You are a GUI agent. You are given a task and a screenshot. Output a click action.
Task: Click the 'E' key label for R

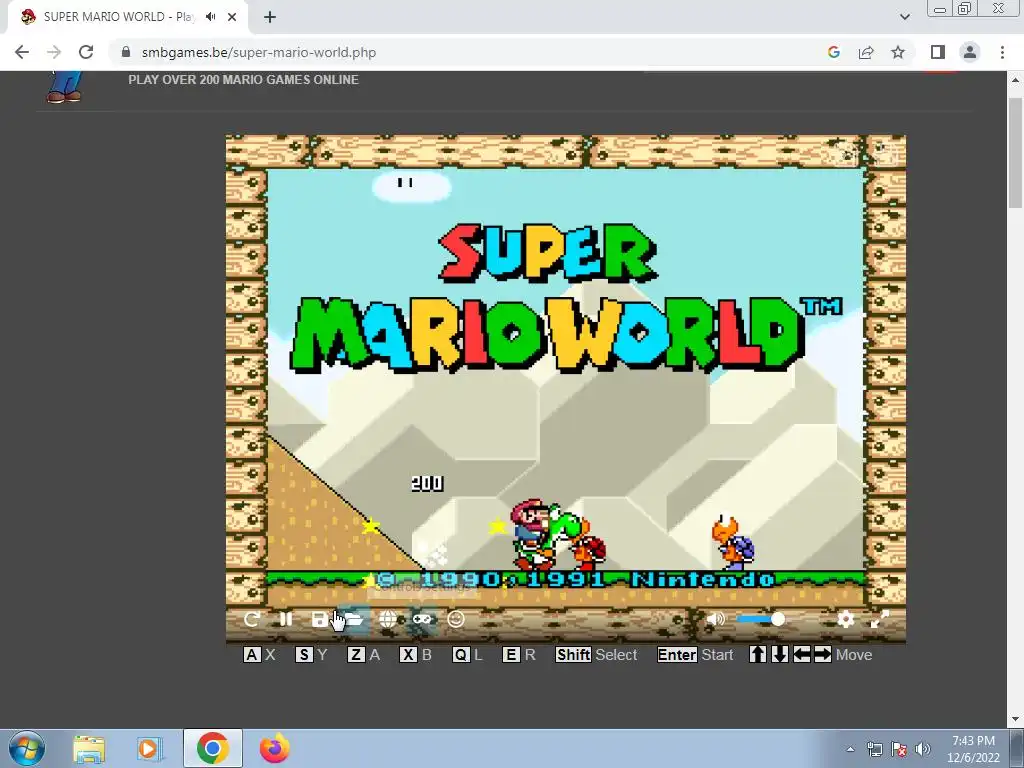(x=511, y=654)
